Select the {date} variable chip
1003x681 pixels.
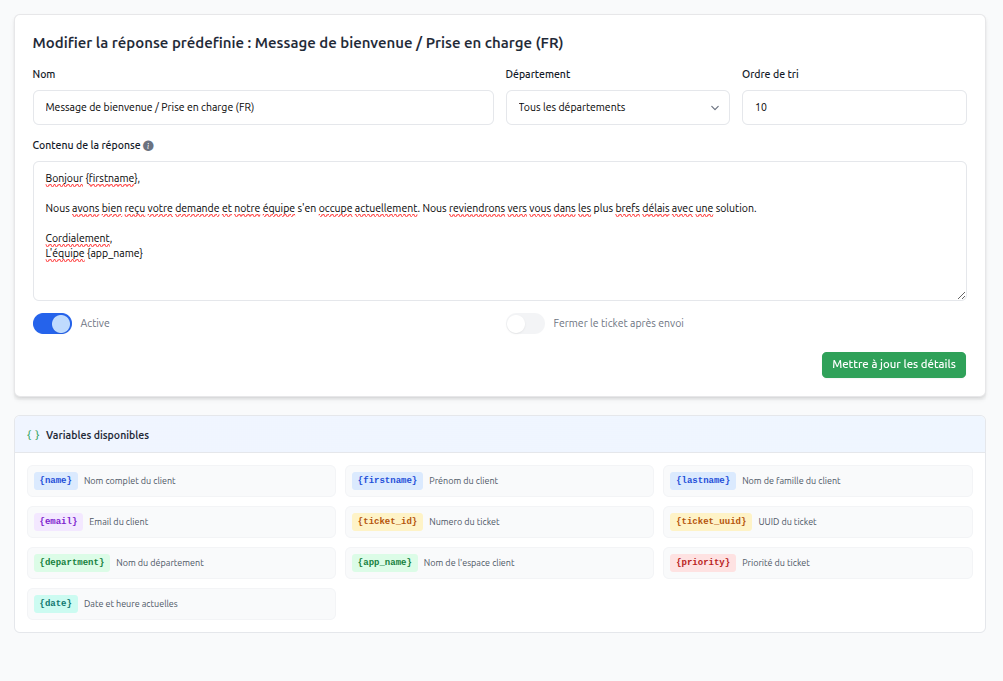[x=55, y=603]
